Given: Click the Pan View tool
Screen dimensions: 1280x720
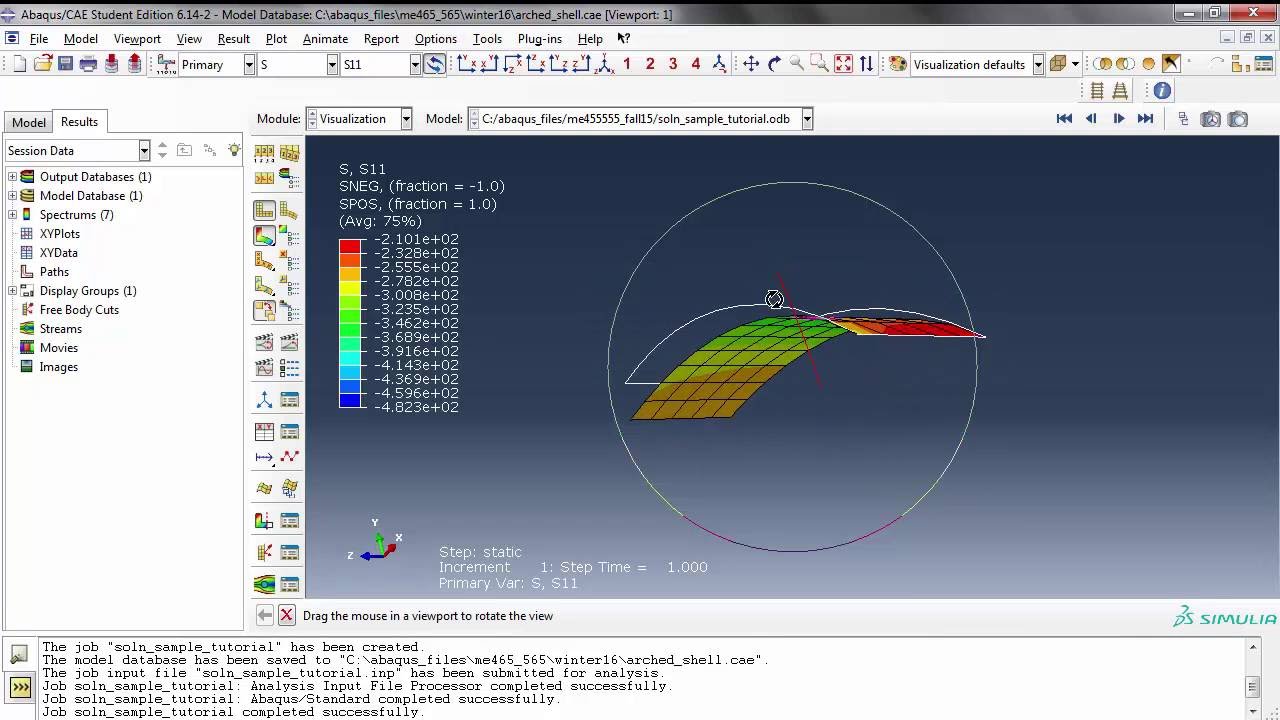Looking at the screenshot, I should [751, 64].
